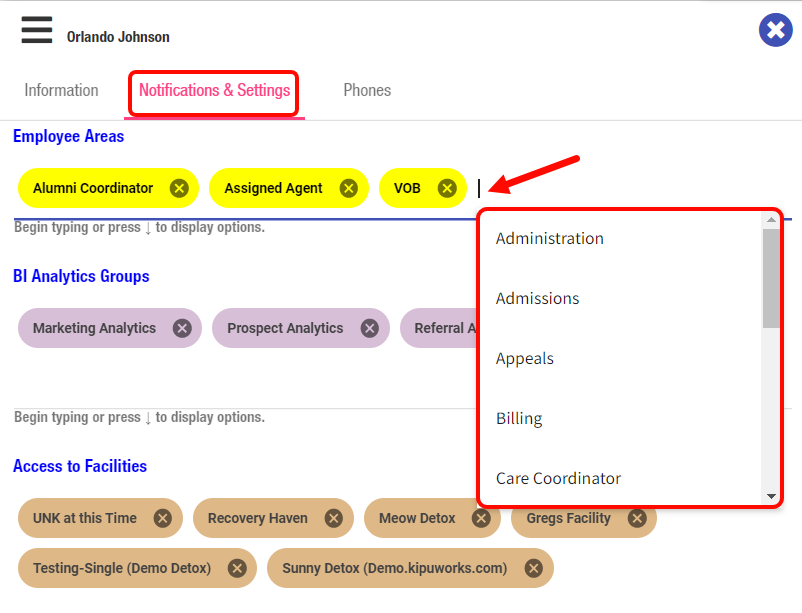The image size is (802, 613).
Task: Remove Prospect Analytics group chip
Action: point(370,328)
